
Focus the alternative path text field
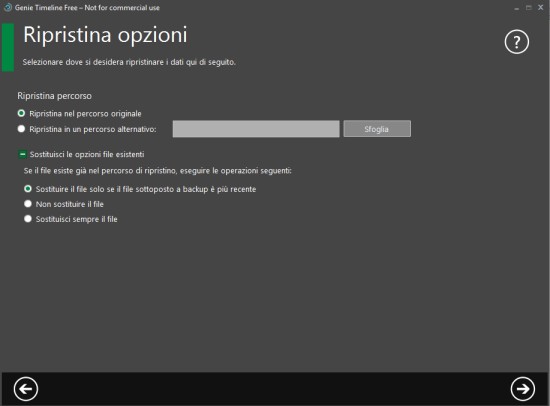[256, 129]
